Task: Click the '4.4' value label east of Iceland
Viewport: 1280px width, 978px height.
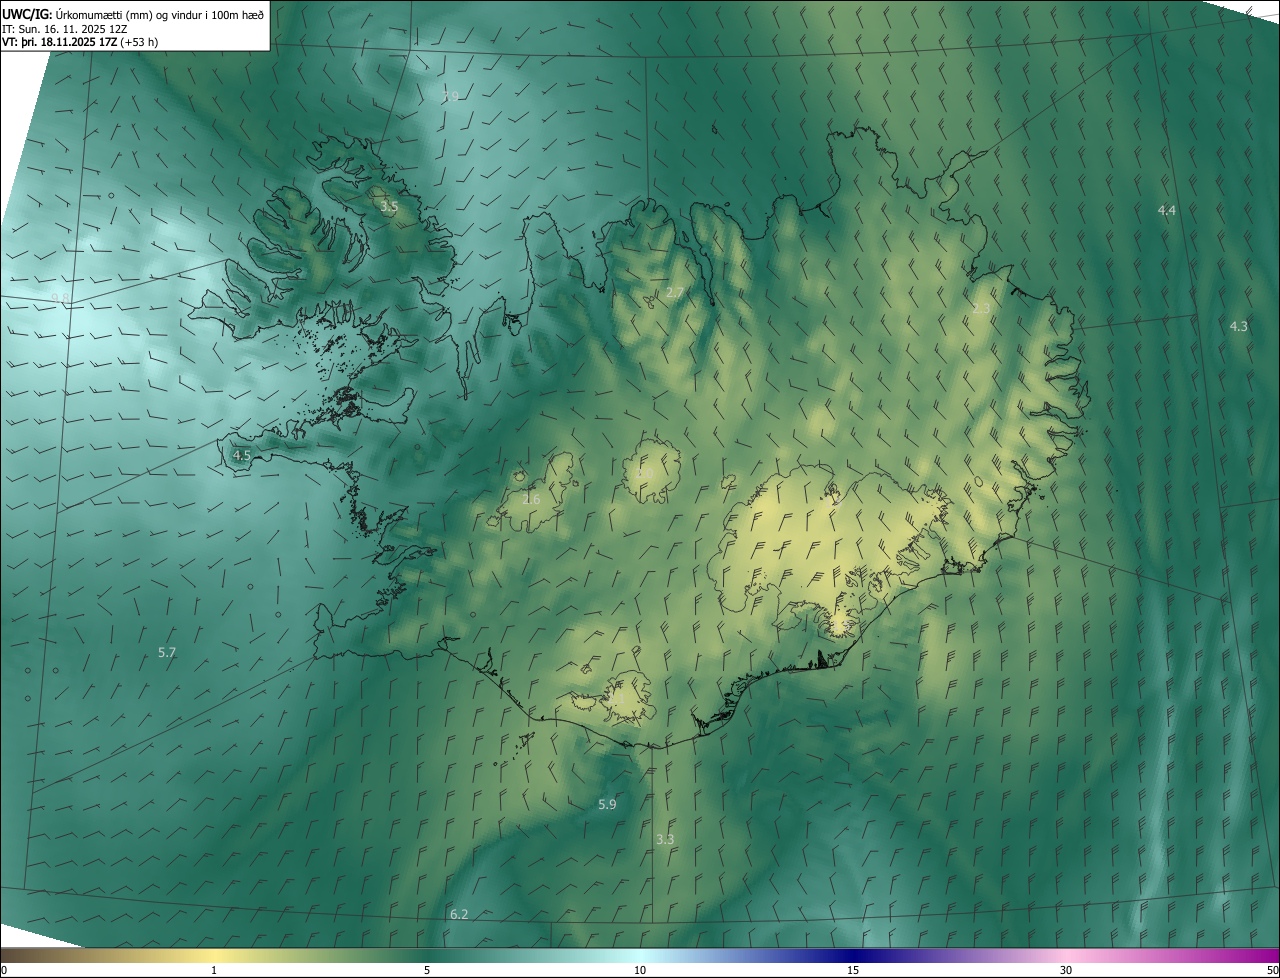Action: click(x=1167, y=210)
